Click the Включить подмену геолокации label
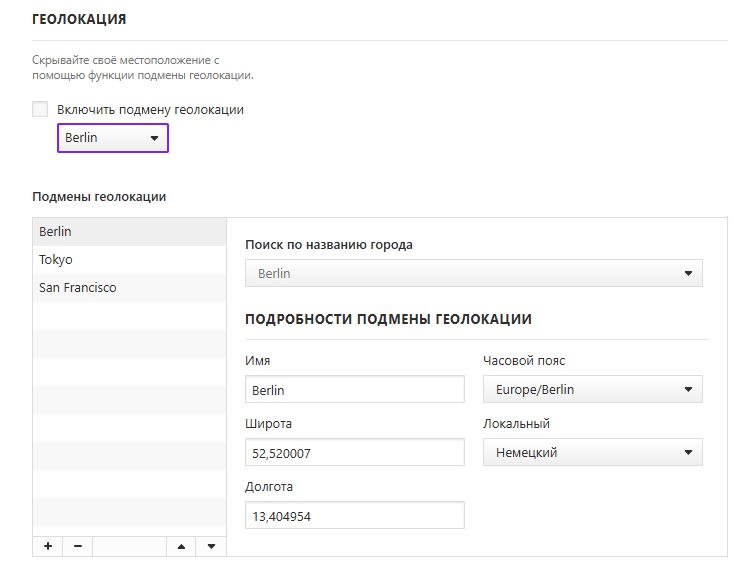Viewport: 734px width, 573px height. coord(150,110)
